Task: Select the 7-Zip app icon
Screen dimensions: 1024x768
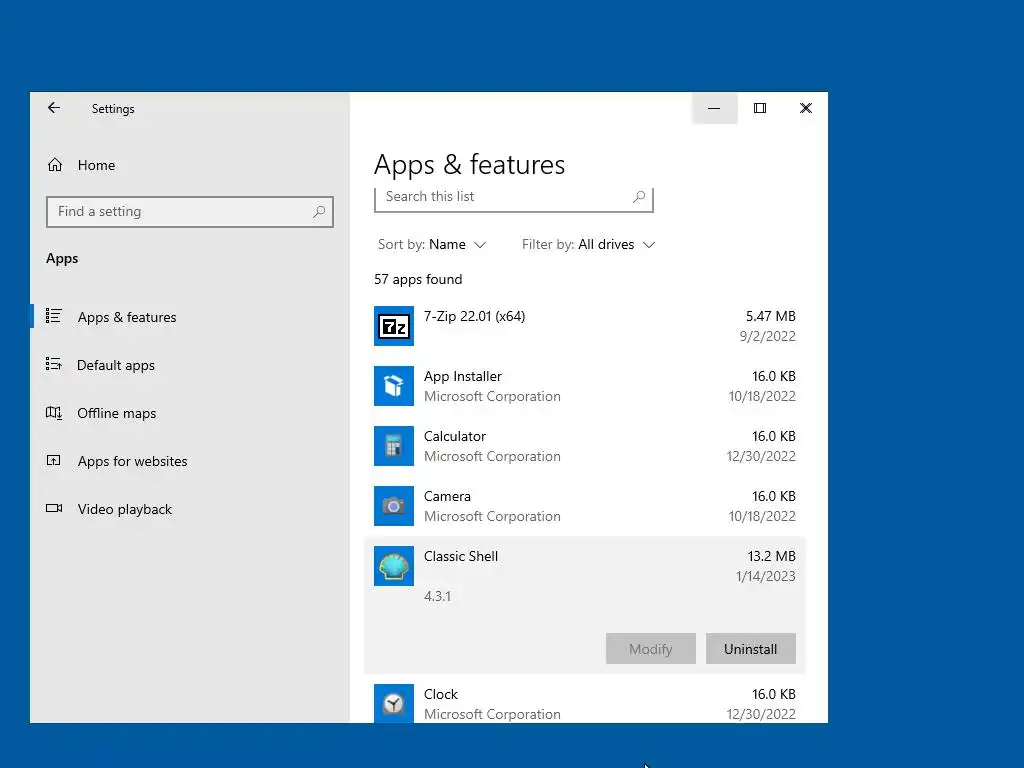Action: (394, 326)
